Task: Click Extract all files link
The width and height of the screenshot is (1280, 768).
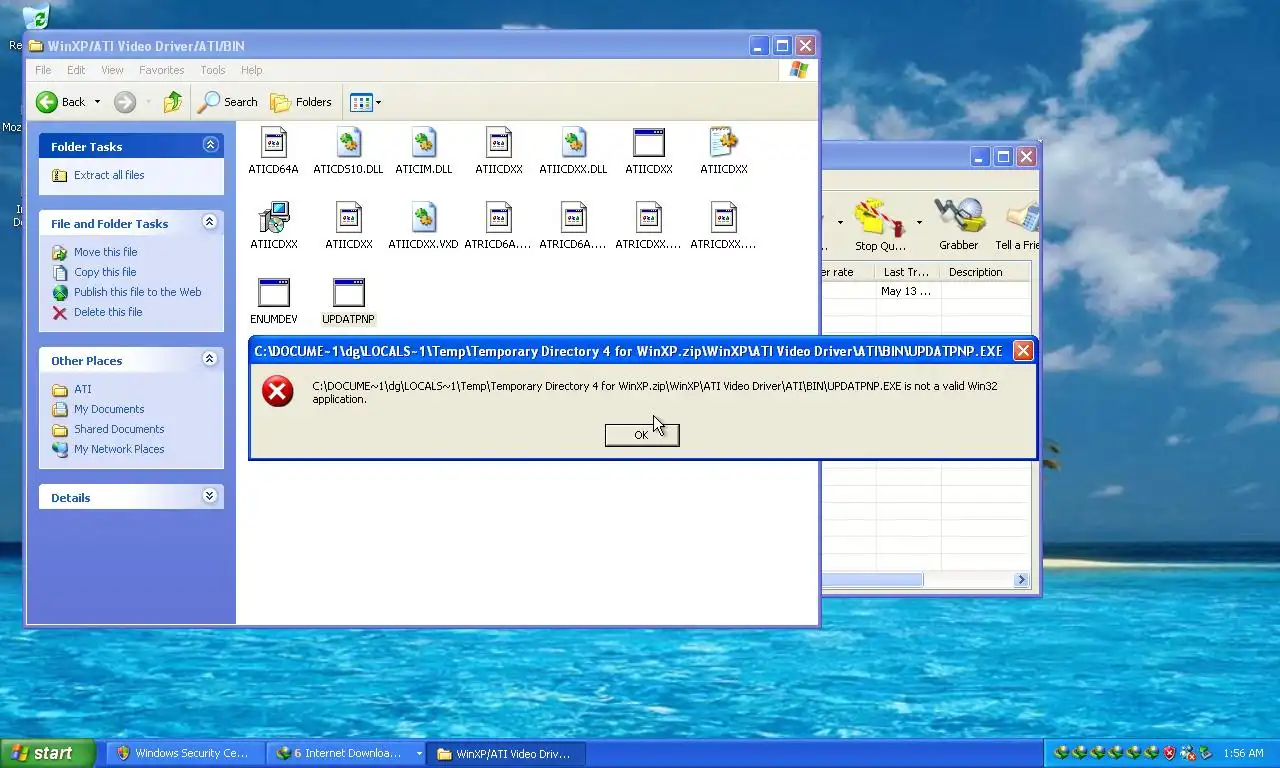Action: coord(109,175)
